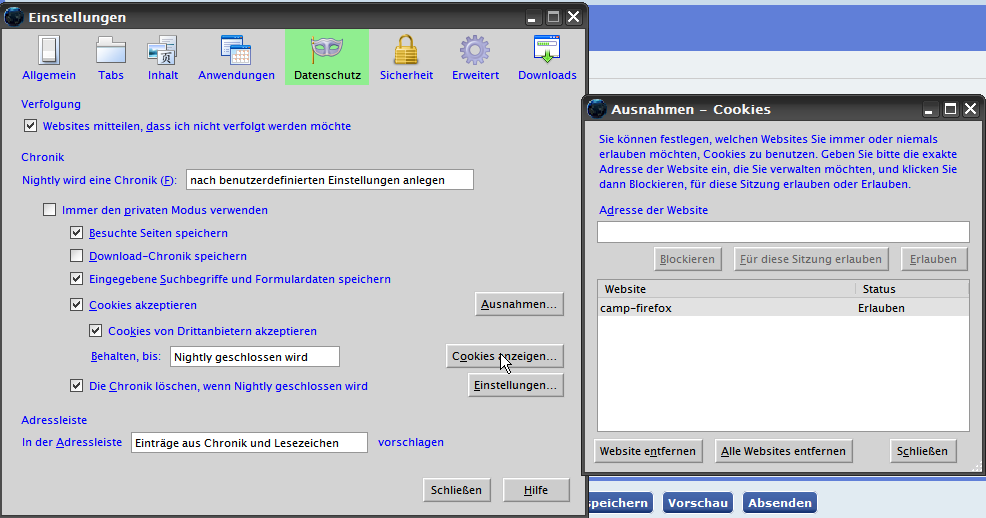The height and width of the screenshot is (518, 986).
Task: Select the Datenschutz mask icon
Action: [x=327, y=49]
